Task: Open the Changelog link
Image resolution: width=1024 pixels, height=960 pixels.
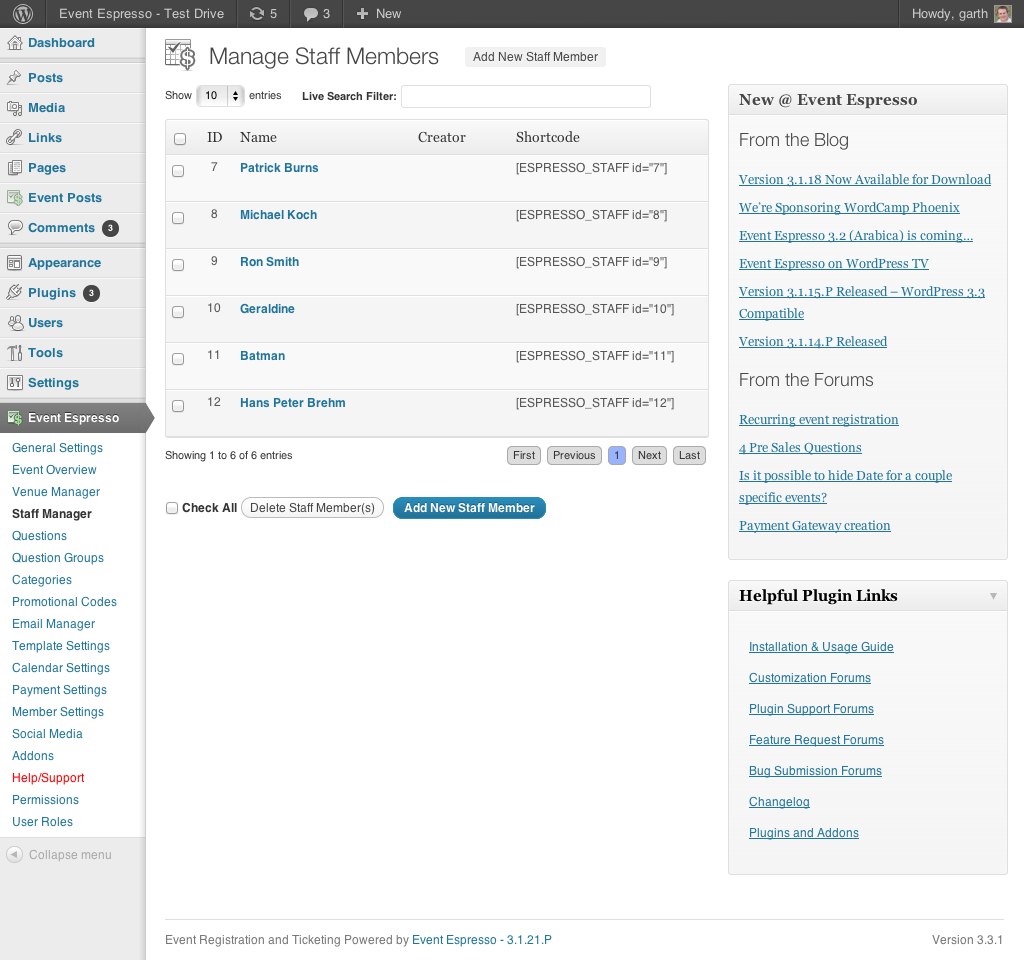Action: [x=779, y=802]
